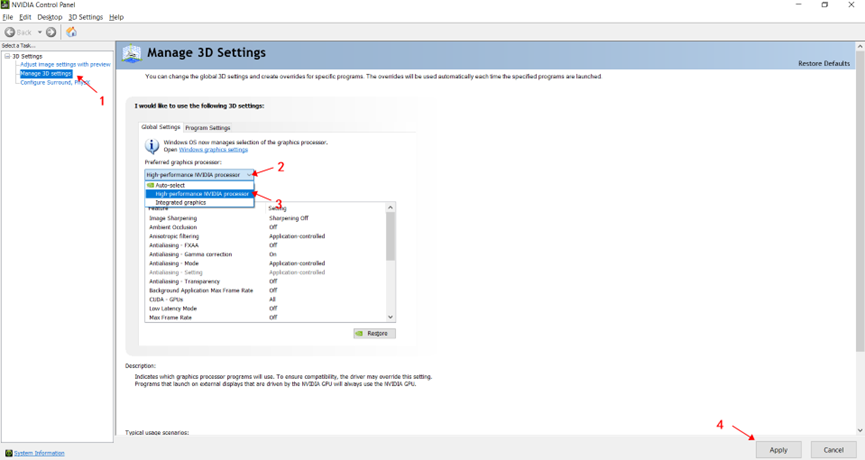The height and width of the screenshot is (460, 865).
Task: Click the settings list scrollbar thumb
Action: [391, 236]
